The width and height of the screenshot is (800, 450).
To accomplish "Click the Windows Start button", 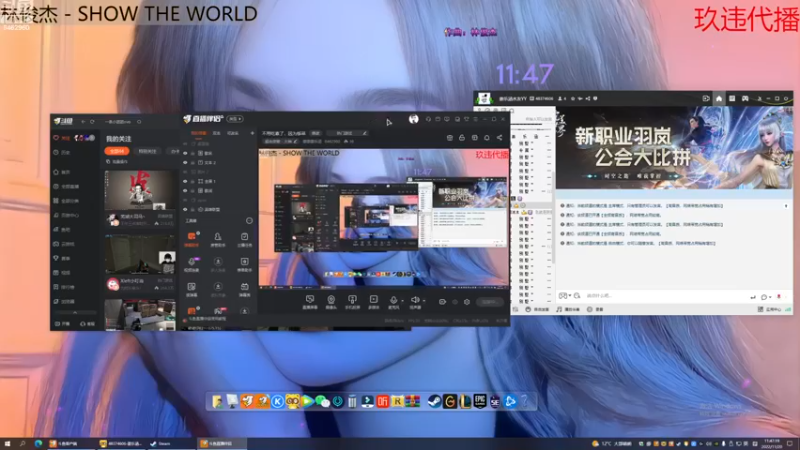I will coord(7,444).
